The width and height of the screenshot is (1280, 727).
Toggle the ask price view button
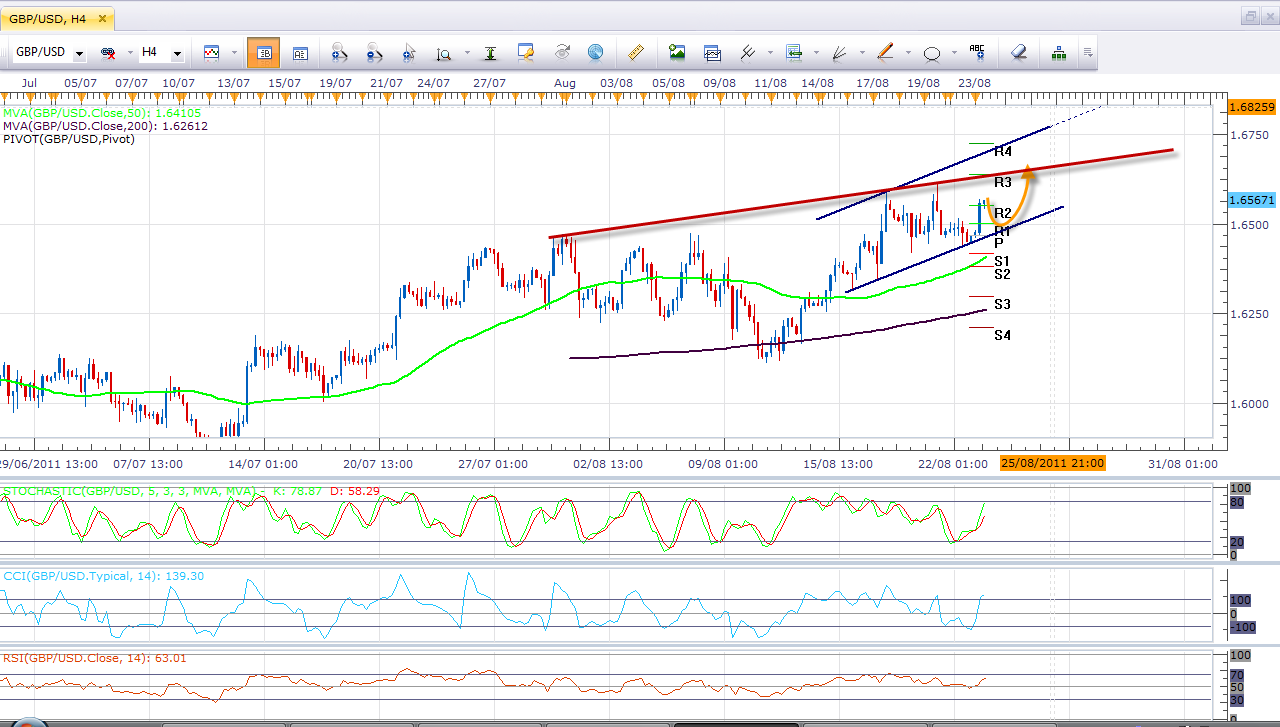(300, 53)
